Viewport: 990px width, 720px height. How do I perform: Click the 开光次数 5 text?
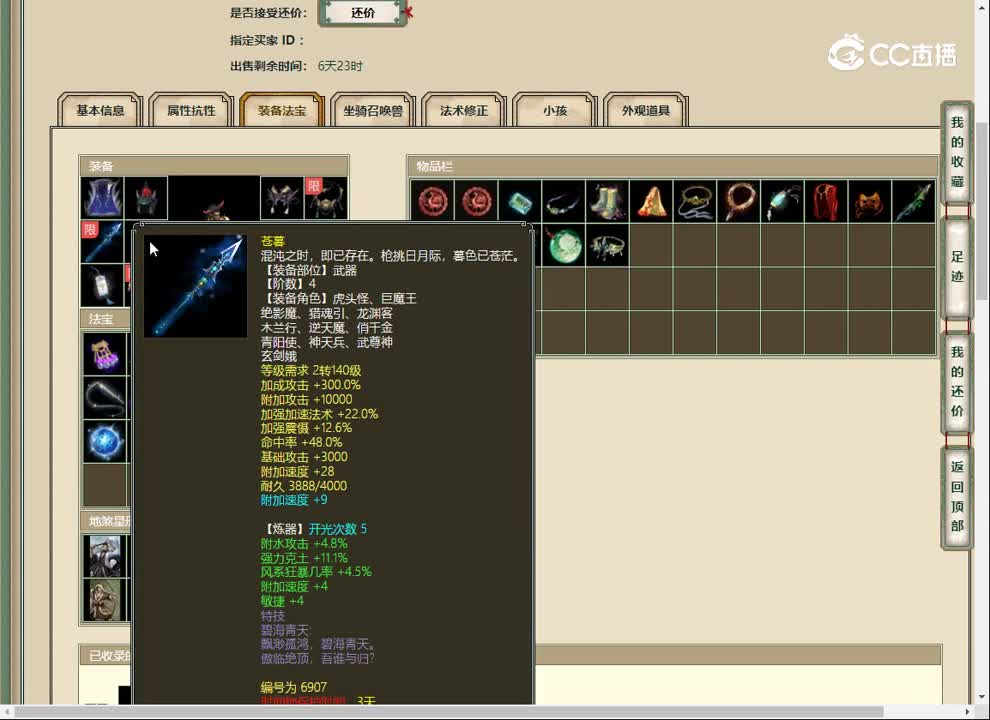(337, 529)
